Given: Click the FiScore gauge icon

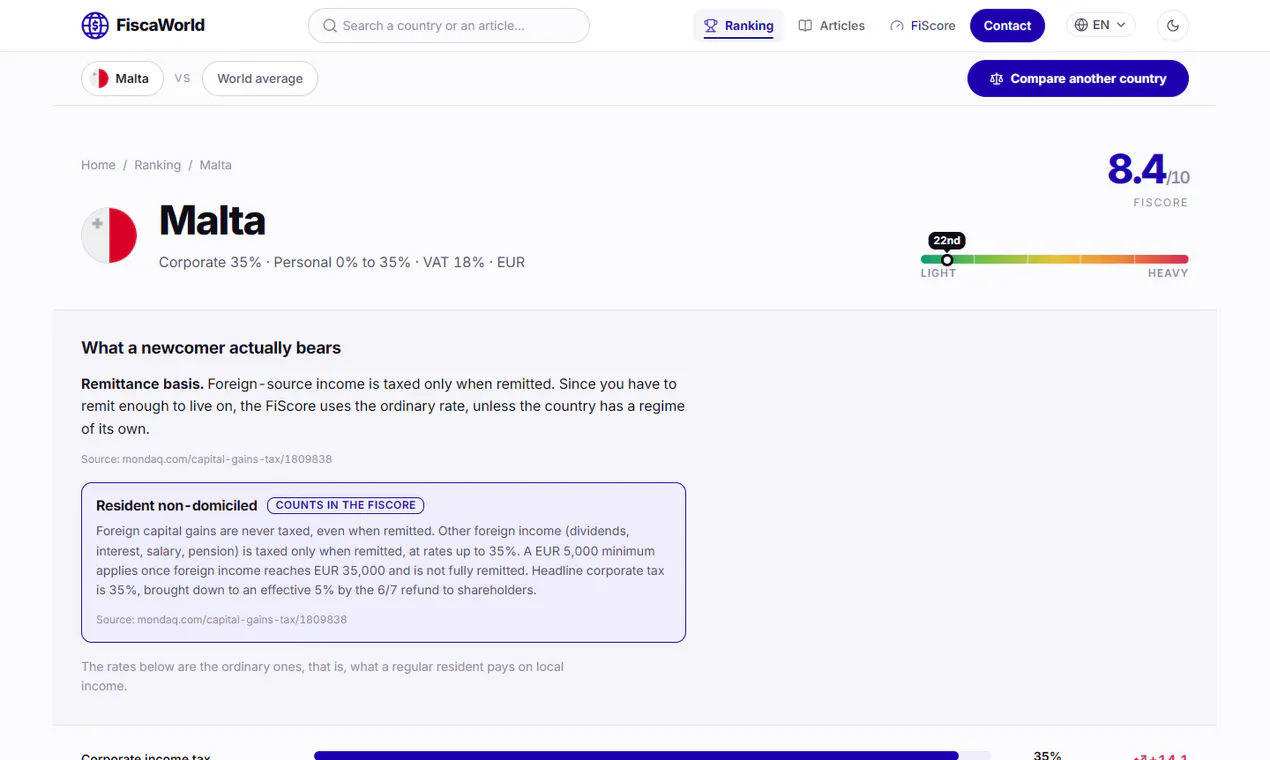Looking at the screenshot, I should 897,26.
